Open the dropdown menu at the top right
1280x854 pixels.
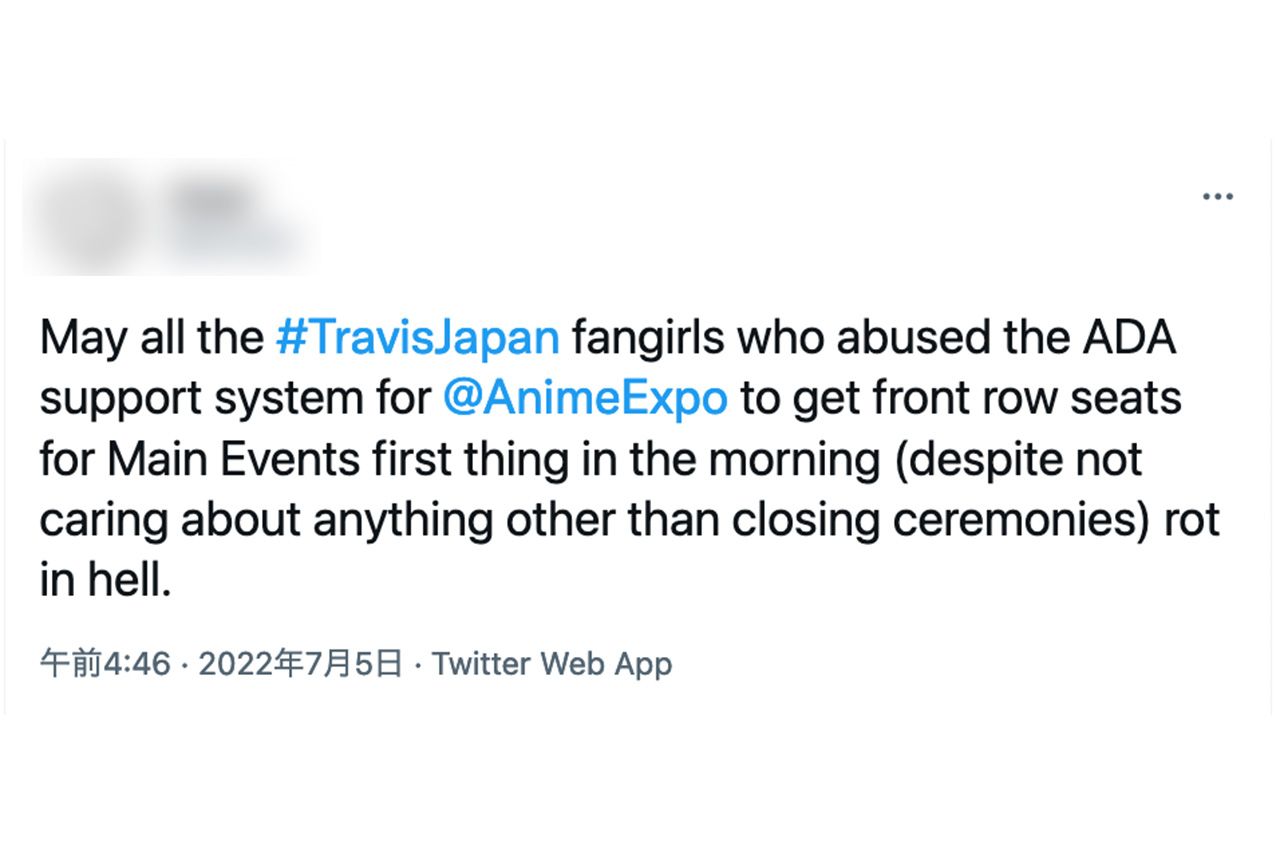coord(1218,196)
